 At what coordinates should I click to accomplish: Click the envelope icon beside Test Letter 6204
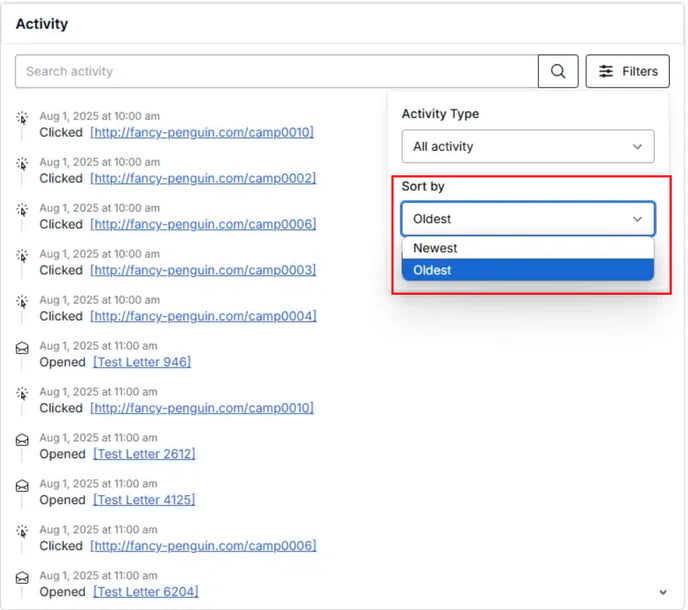(22, 578)
